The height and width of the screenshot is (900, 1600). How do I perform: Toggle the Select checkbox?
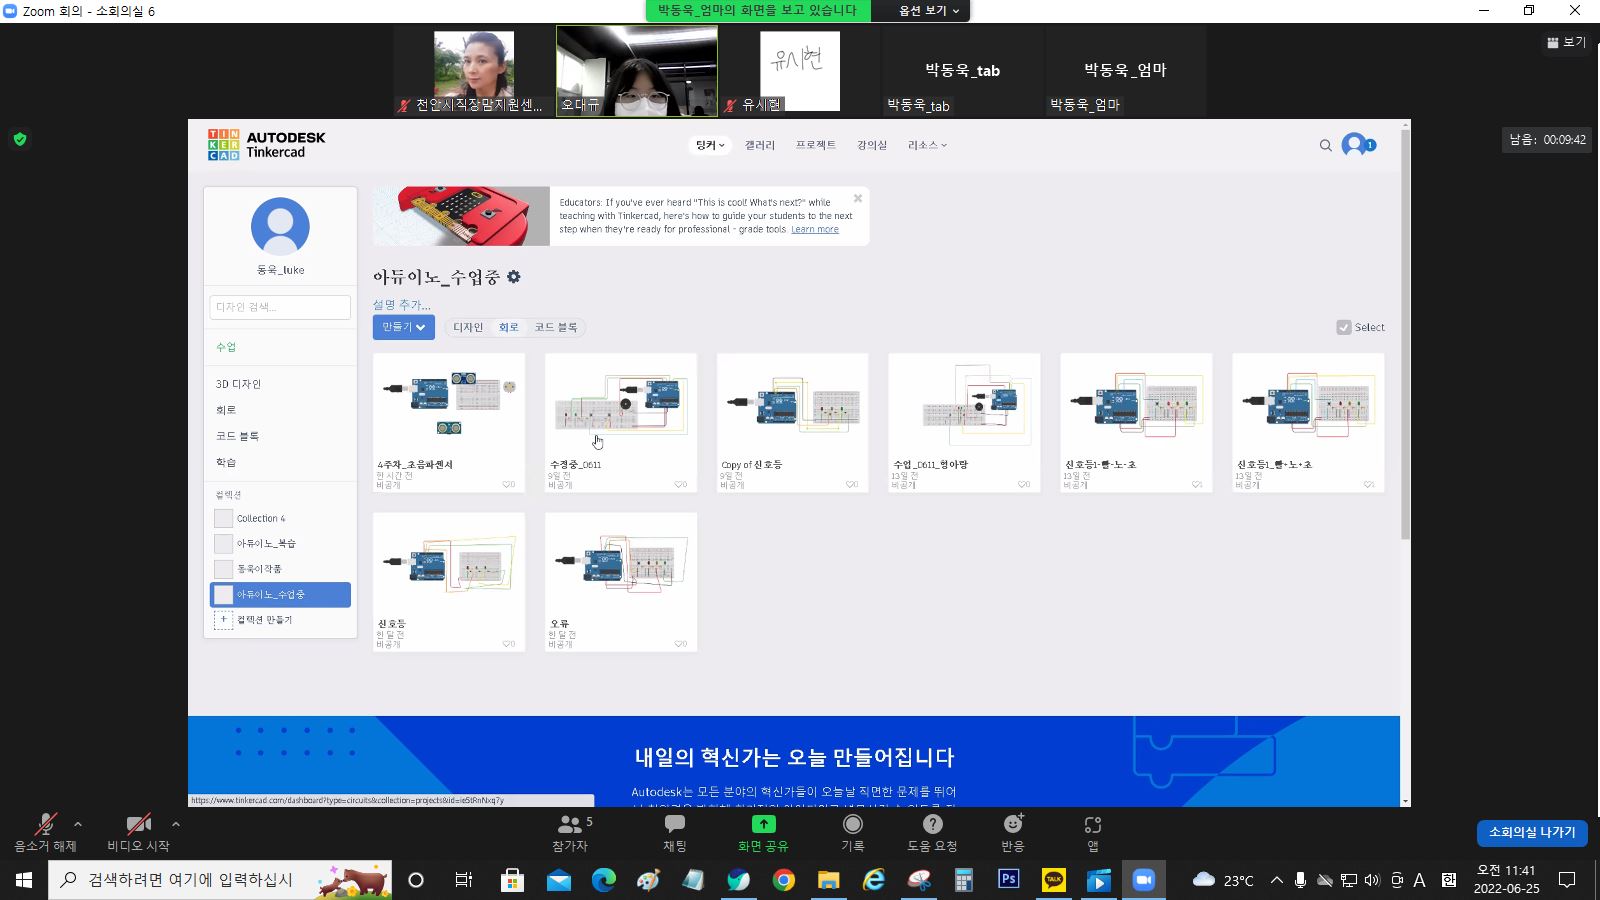tap(1344, 327)
